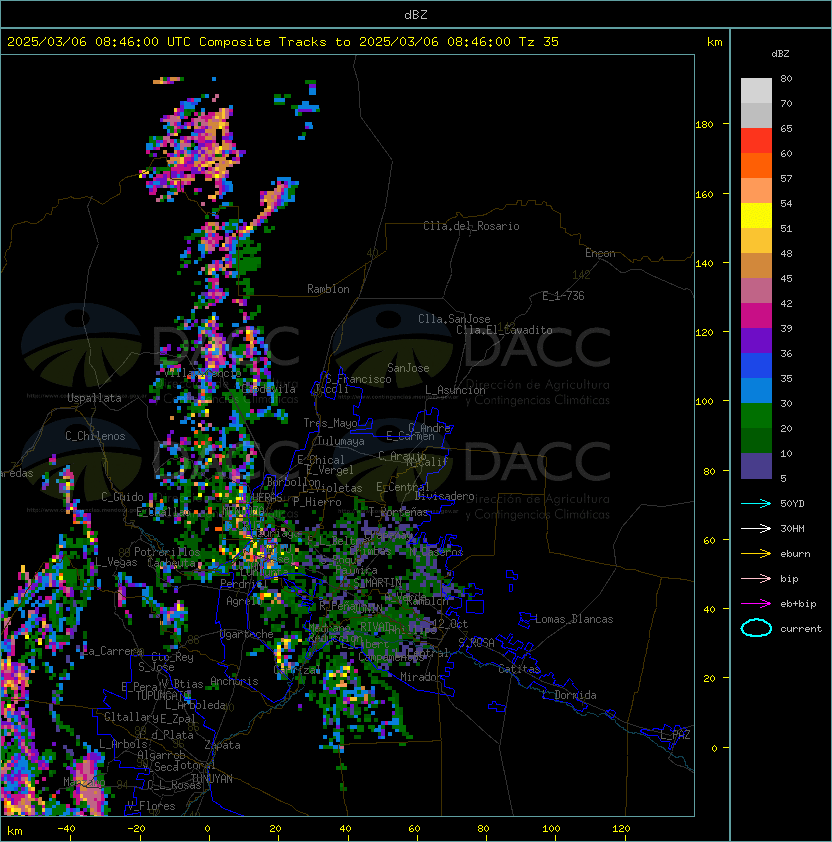Image resolution: width=832 pixels, height=842 pixels.
Task: Click the 'C_Guido' place label
Action: (122, 497)
